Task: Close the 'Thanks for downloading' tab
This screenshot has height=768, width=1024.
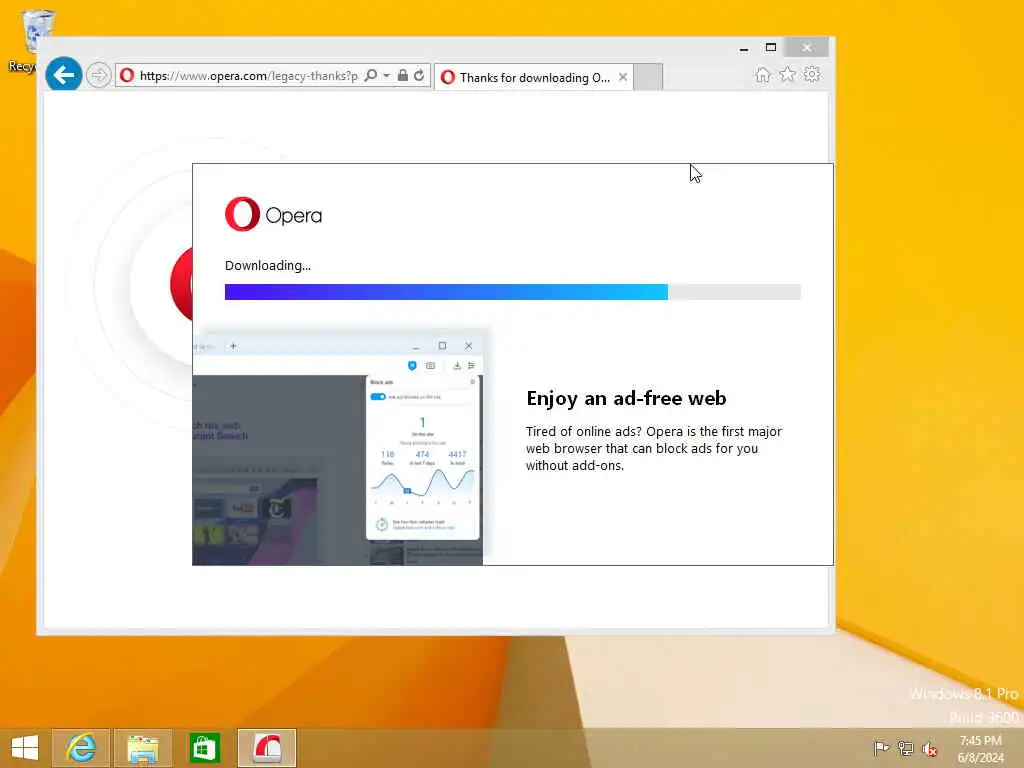Action: pos(623,77)
